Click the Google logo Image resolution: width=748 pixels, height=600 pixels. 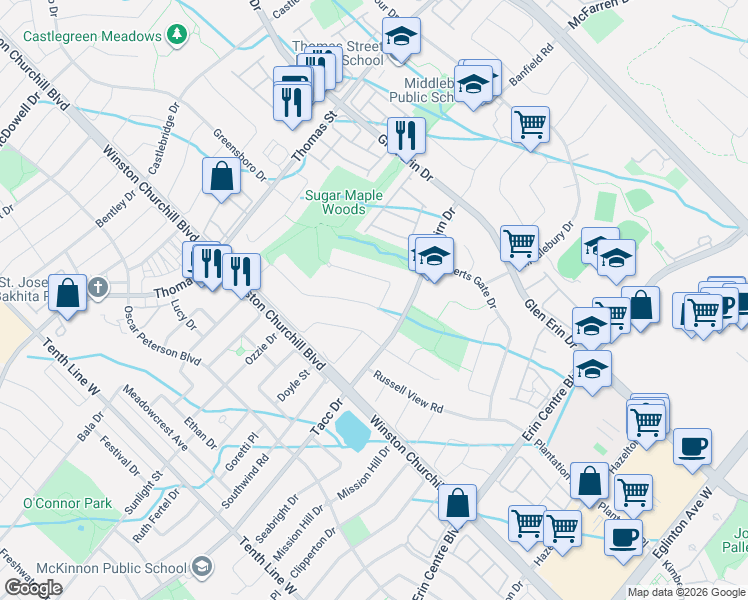[x=34, y=588]
